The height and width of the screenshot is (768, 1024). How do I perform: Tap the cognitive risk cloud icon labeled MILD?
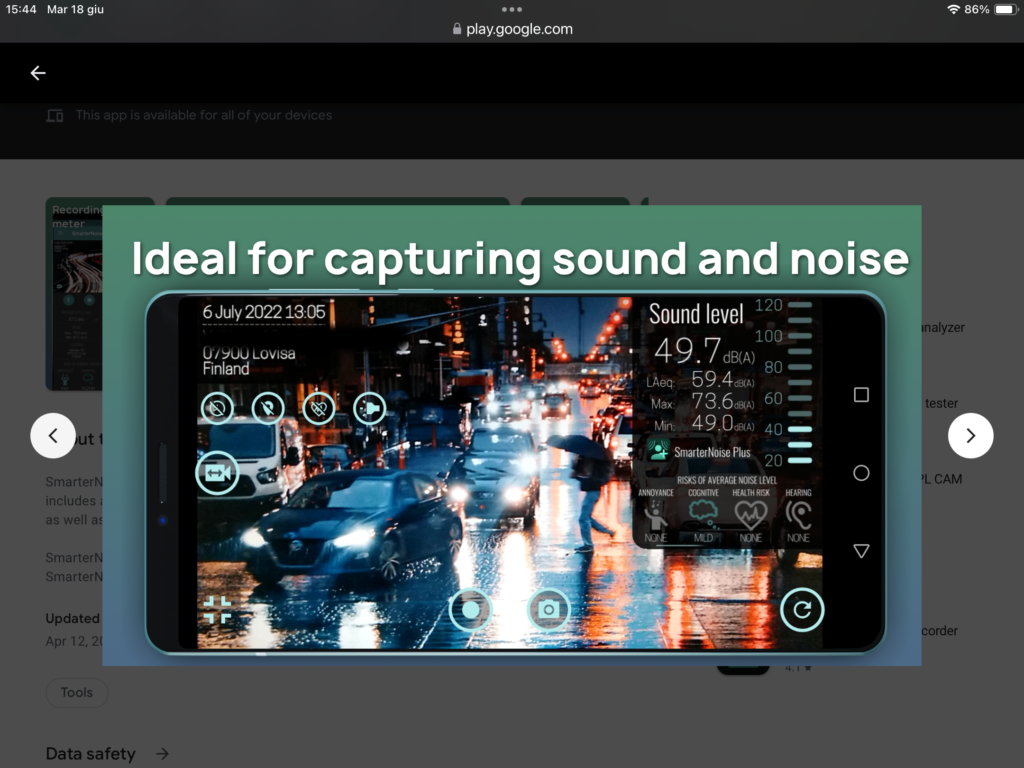(703, 516)
